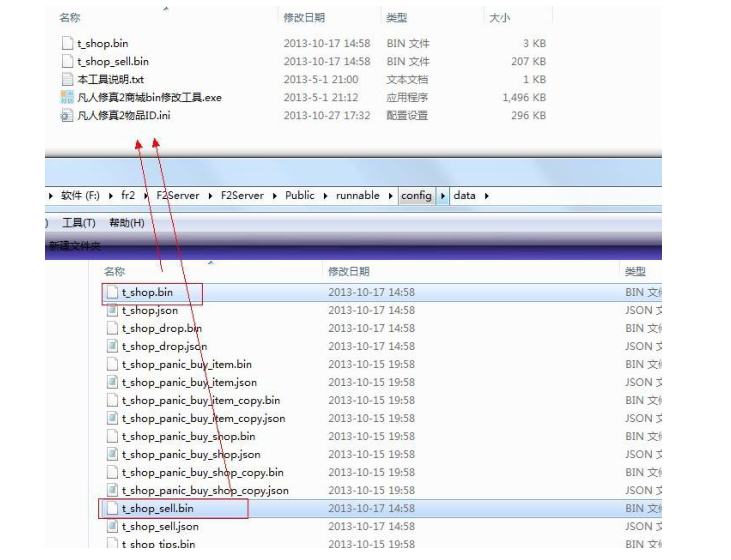Click the 本工具说明.txt text file icon
This screenshot has height=560, width=731.
pos(67,79)
